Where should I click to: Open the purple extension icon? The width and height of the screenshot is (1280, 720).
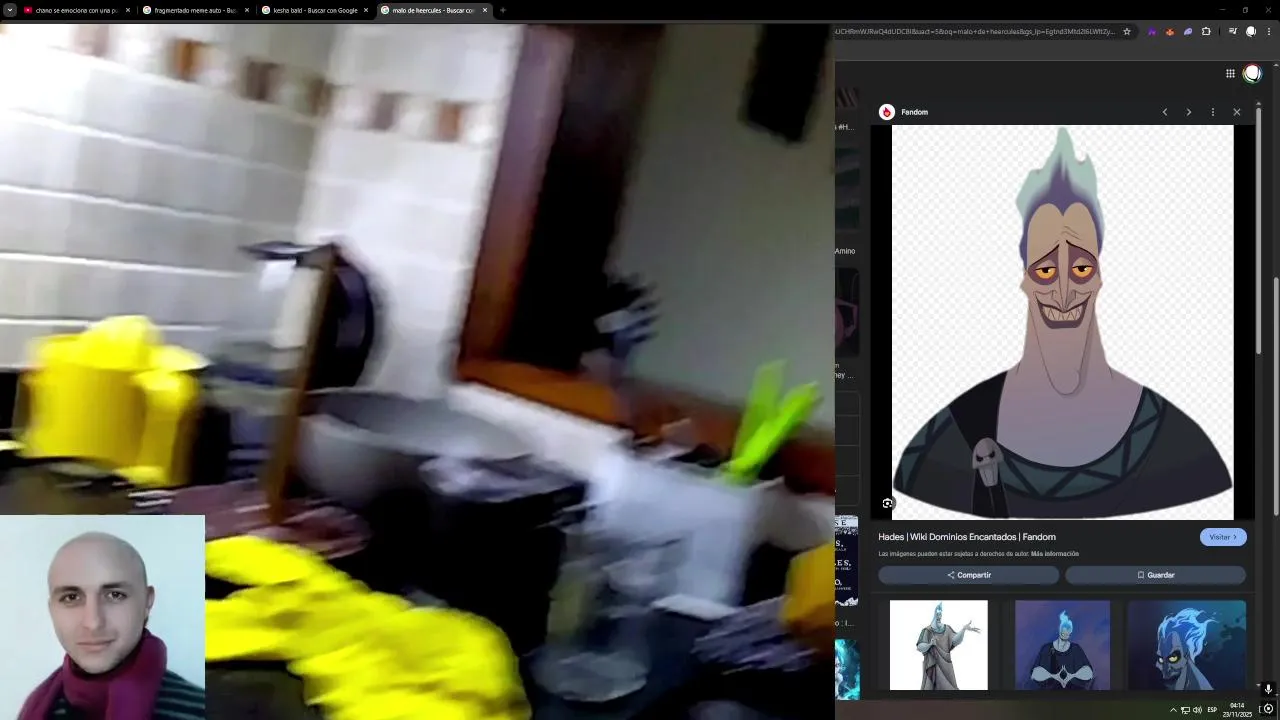pyautogui.click(x=1152, y=31)
